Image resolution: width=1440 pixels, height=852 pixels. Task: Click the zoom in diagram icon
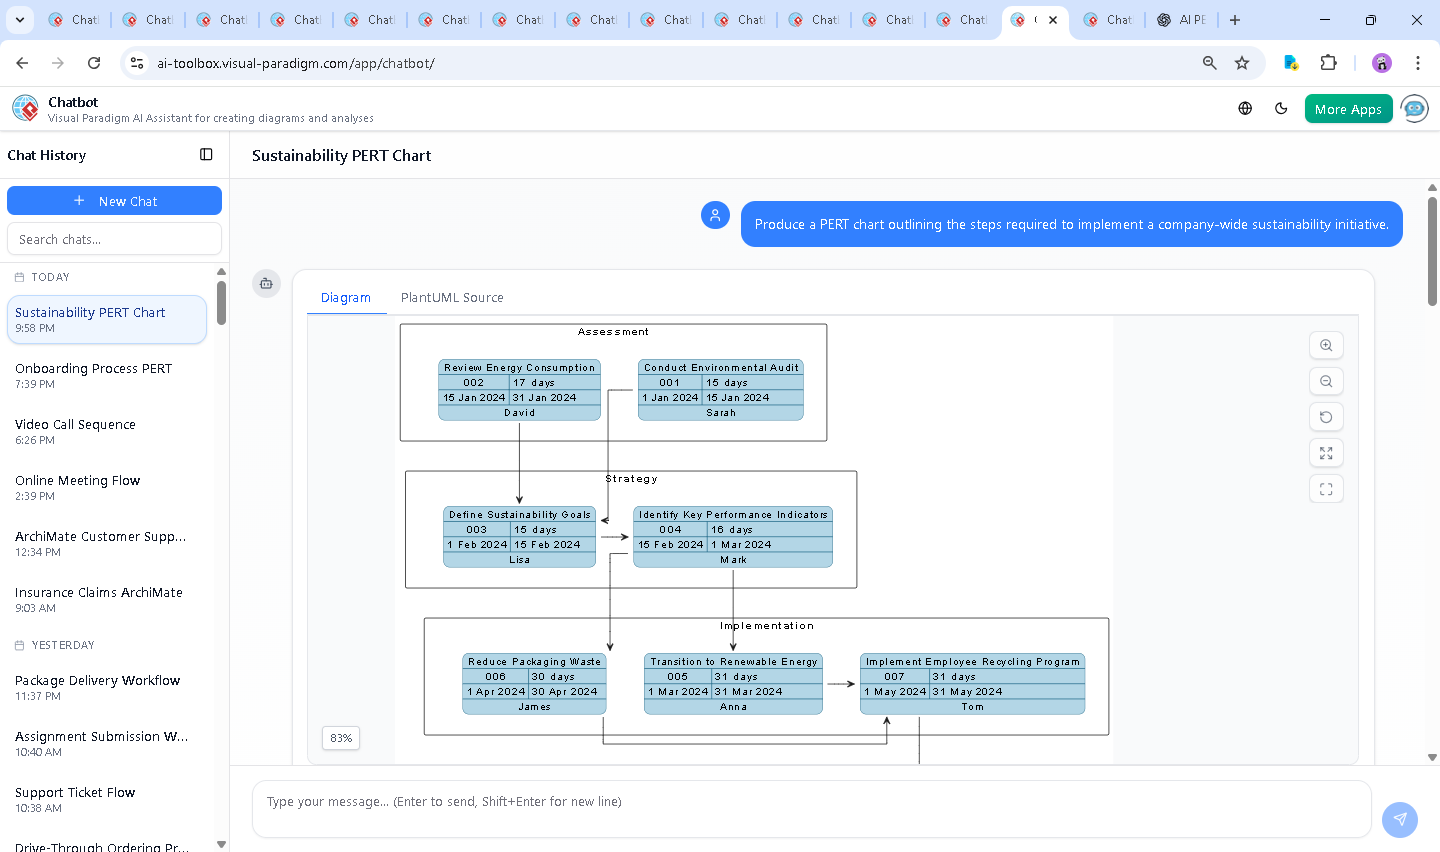[x=1326, y=345]
